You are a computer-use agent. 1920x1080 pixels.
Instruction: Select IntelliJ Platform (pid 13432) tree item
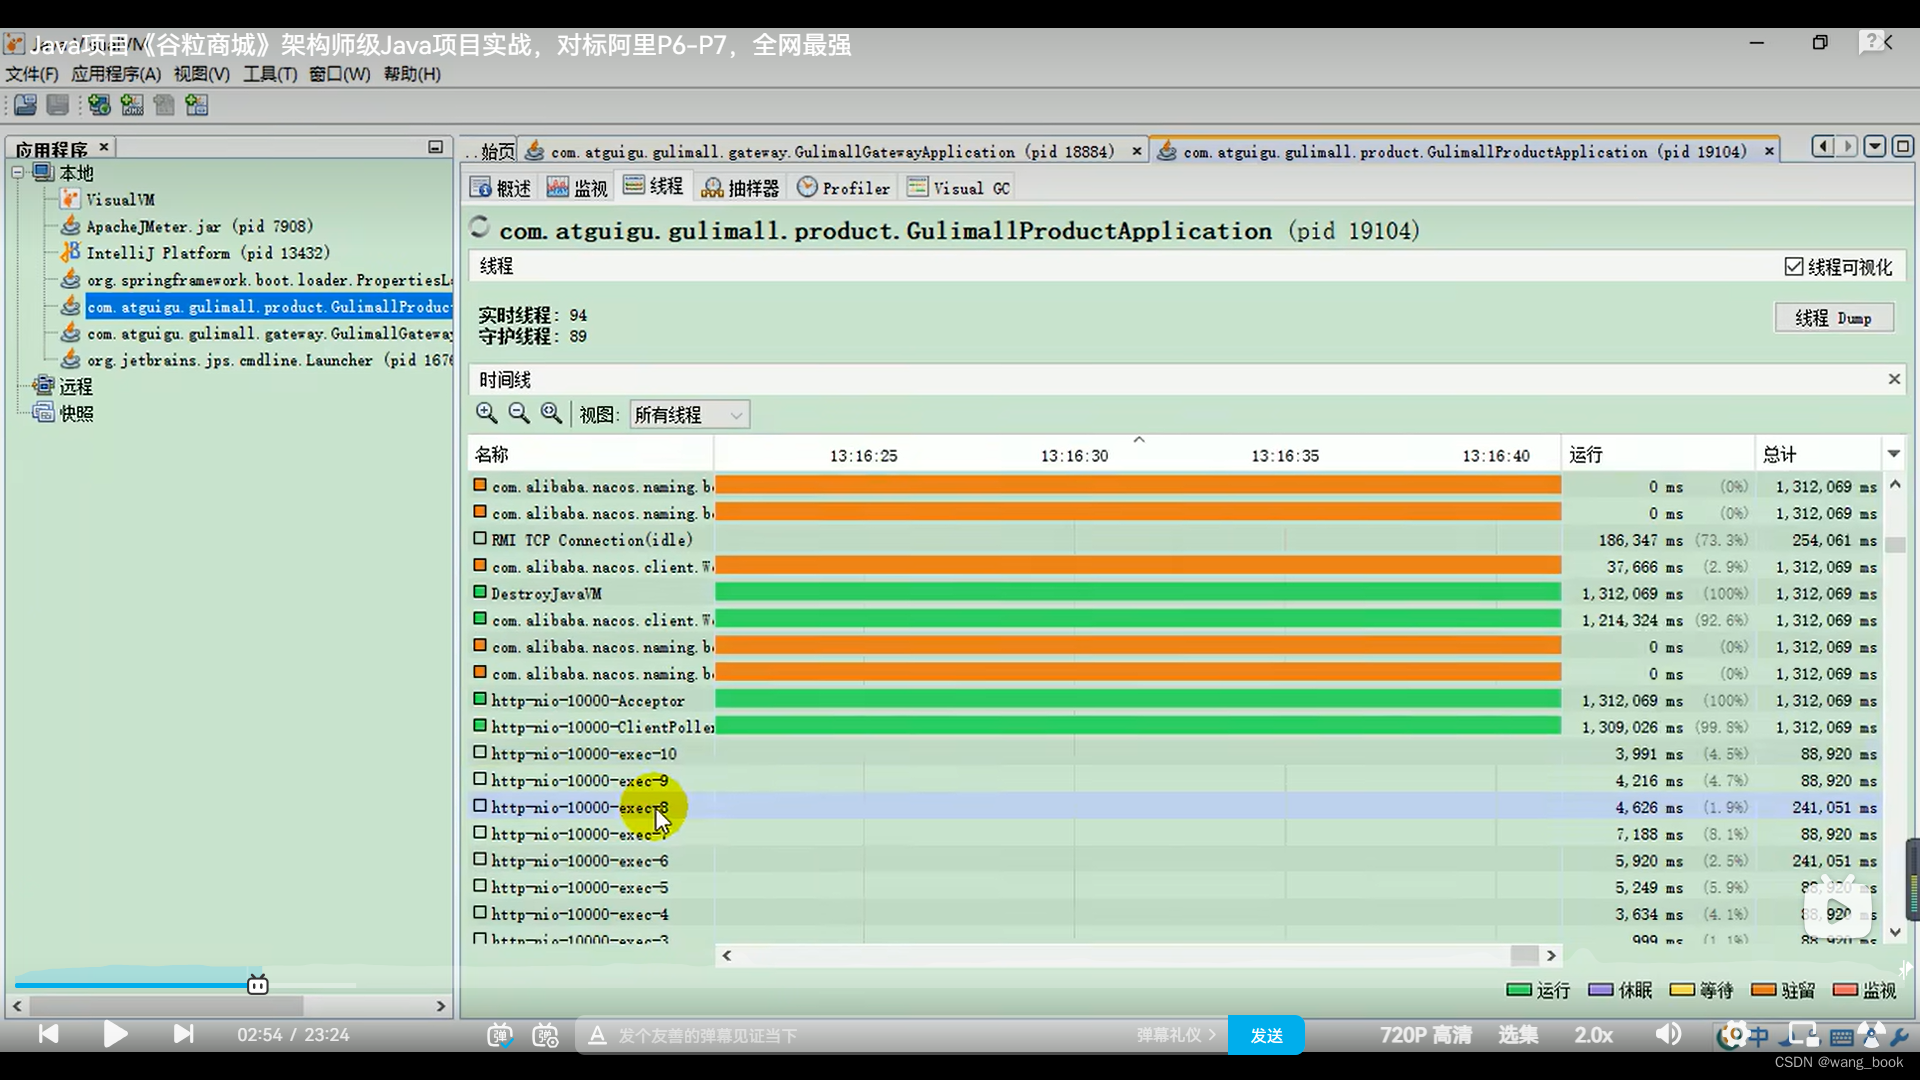tap(207, 253)
